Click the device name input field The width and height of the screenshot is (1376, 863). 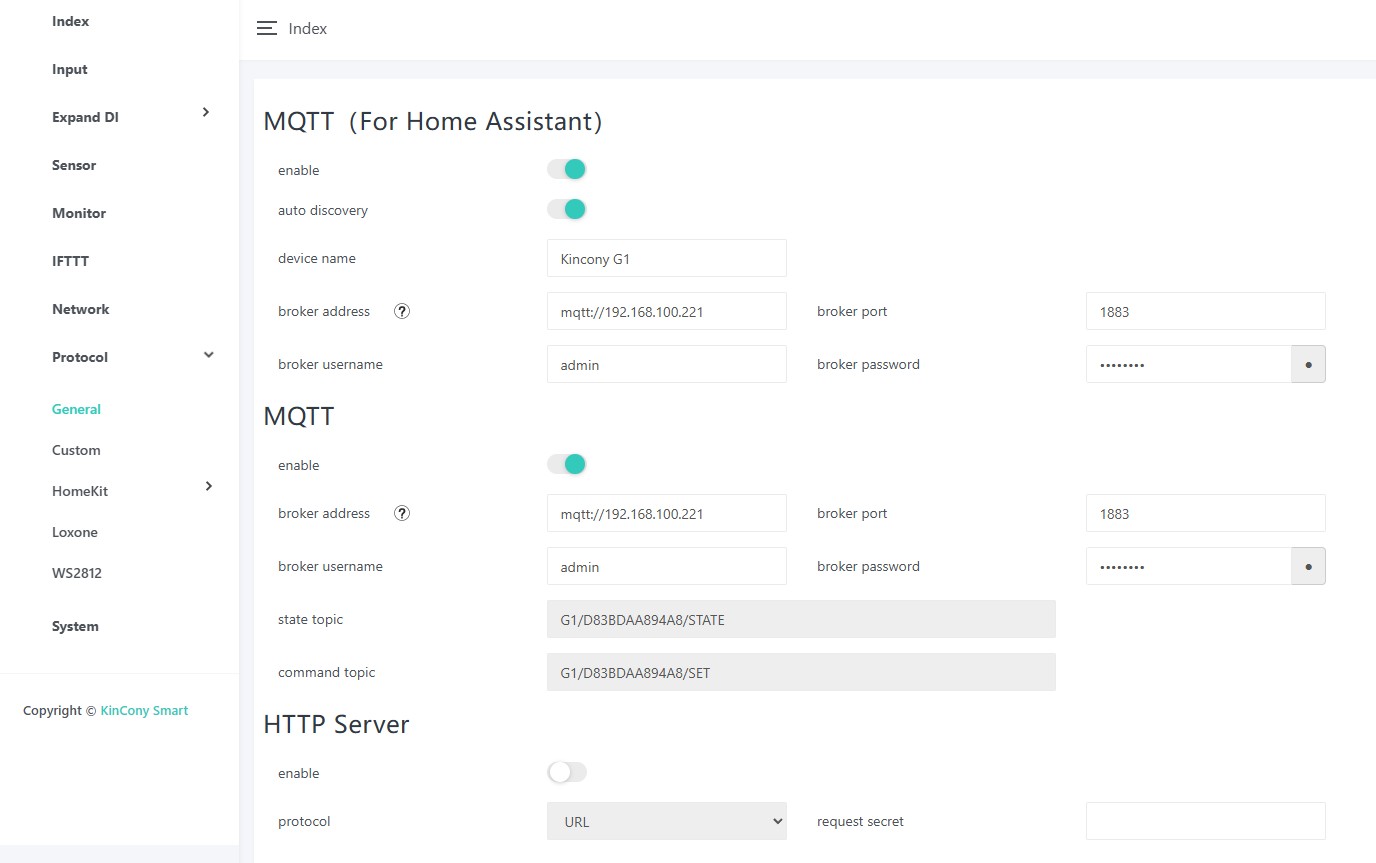[667, 258]
